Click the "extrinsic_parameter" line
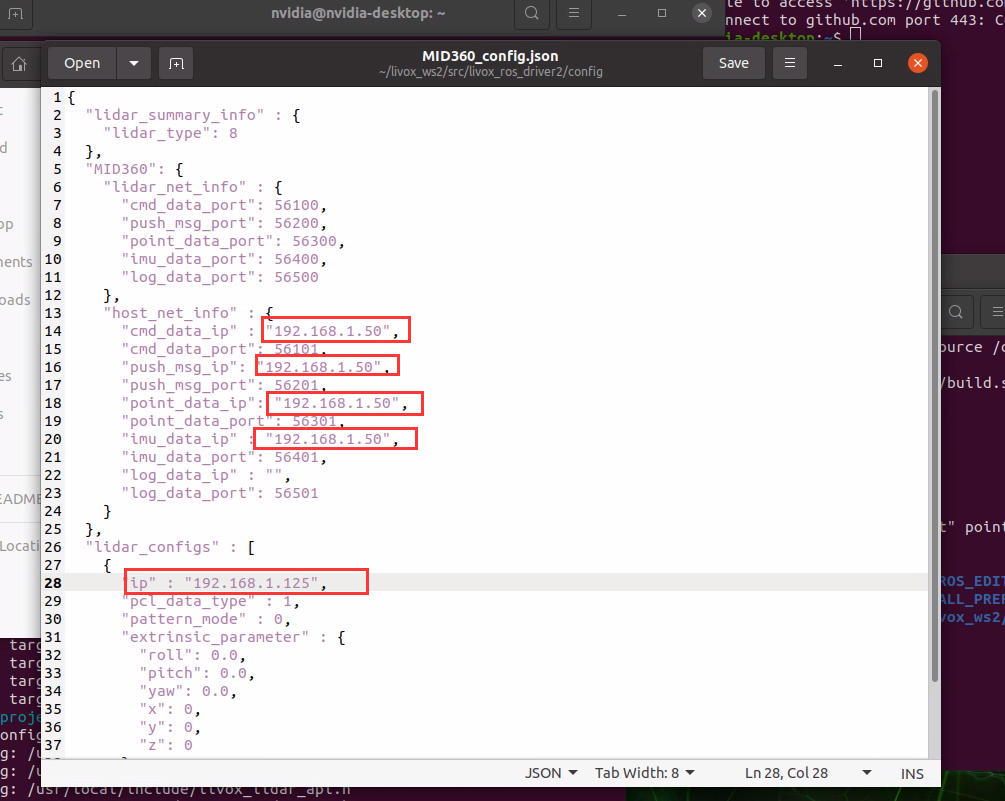The height and width of the screenshot is (801, 1005). click(x=233, y=637)
